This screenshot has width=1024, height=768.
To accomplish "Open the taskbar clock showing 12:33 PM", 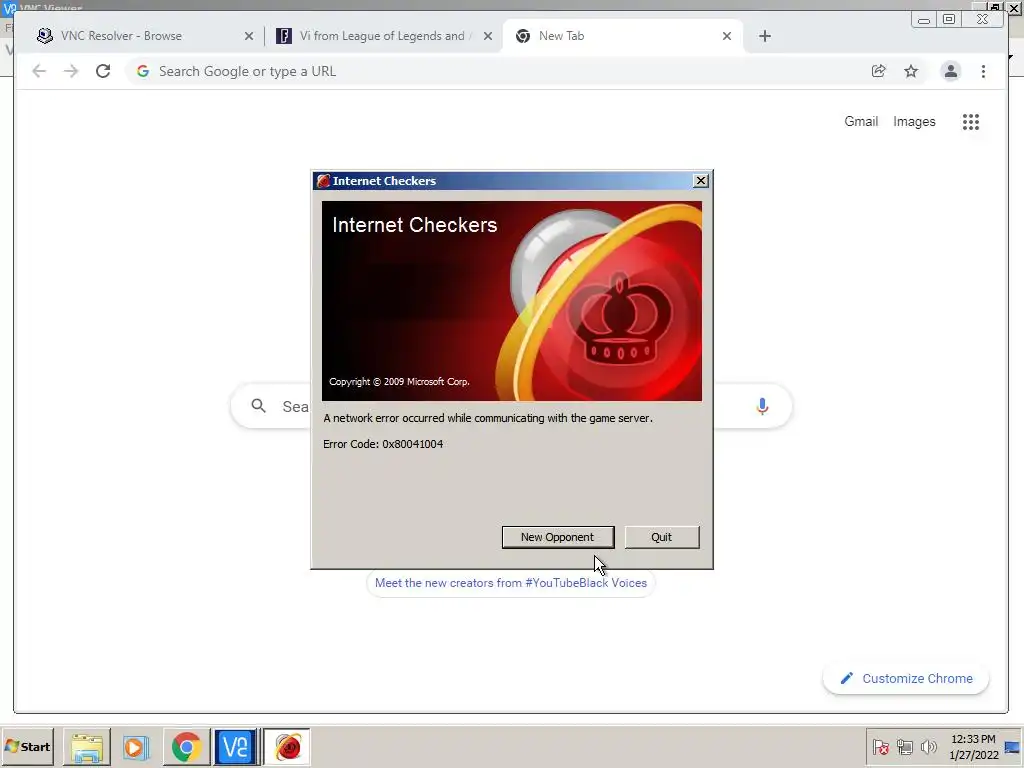I will (973, 747).
